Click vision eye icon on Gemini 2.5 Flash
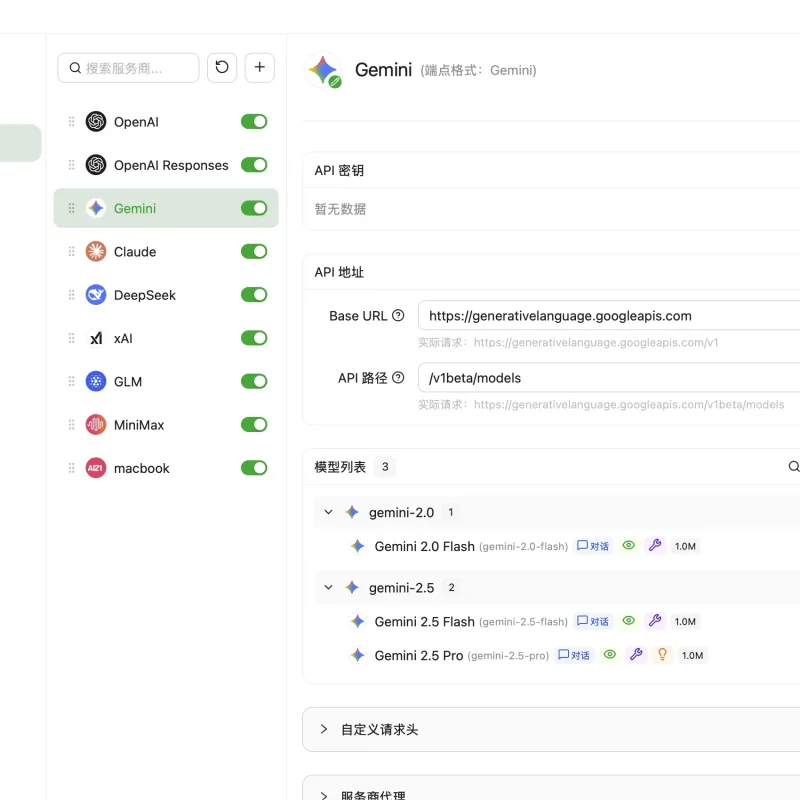Viewport: 800px width, 800px height. point(629,621)
